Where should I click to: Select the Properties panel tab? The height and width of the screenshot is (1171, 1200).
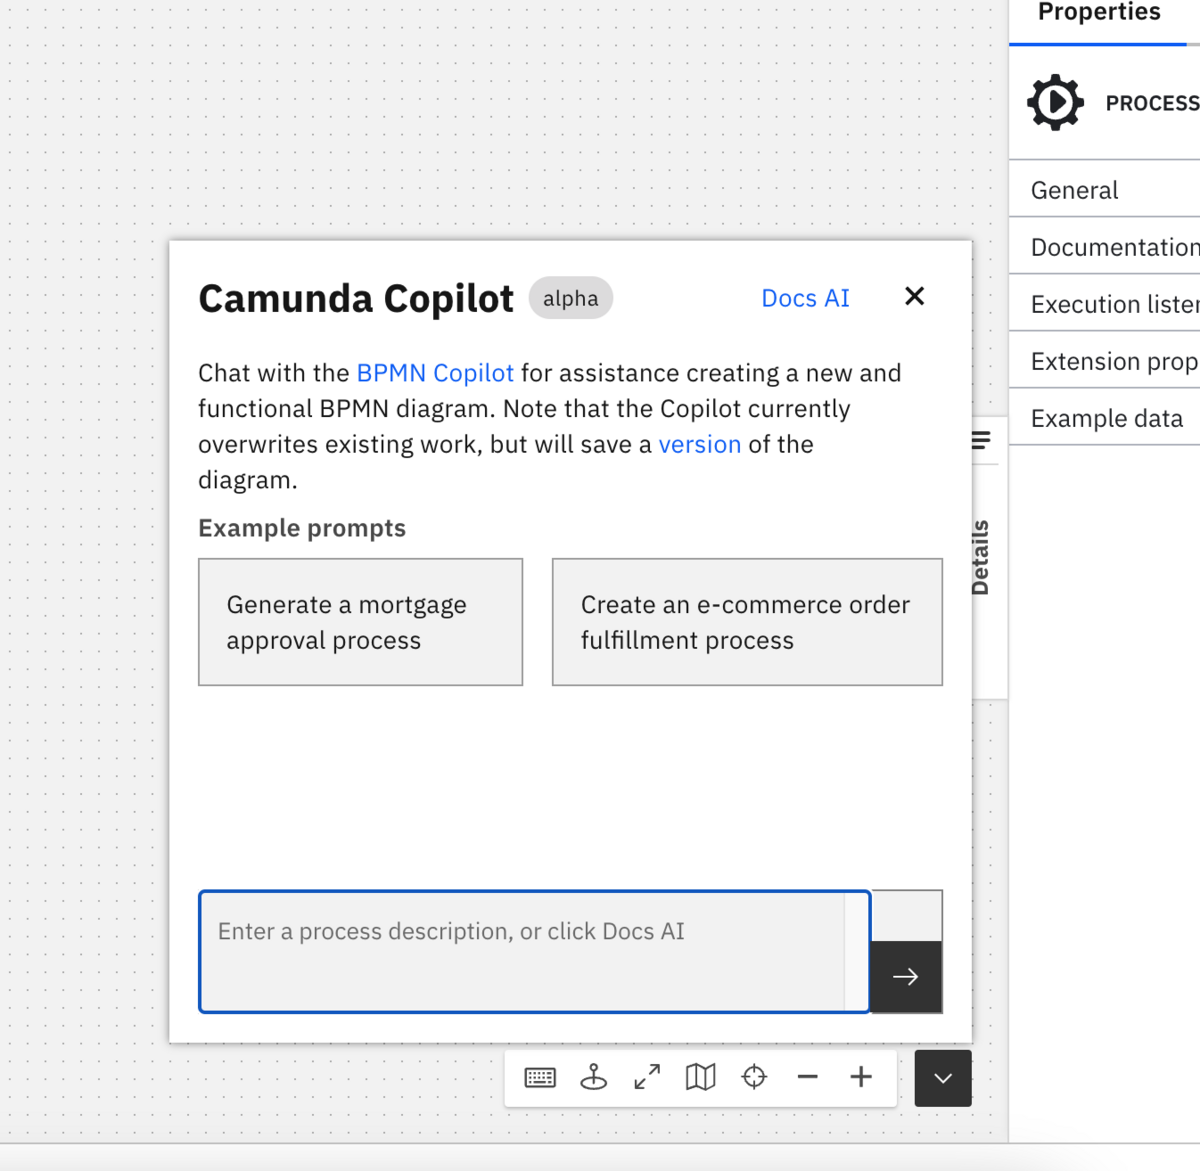click(1099, 14)
